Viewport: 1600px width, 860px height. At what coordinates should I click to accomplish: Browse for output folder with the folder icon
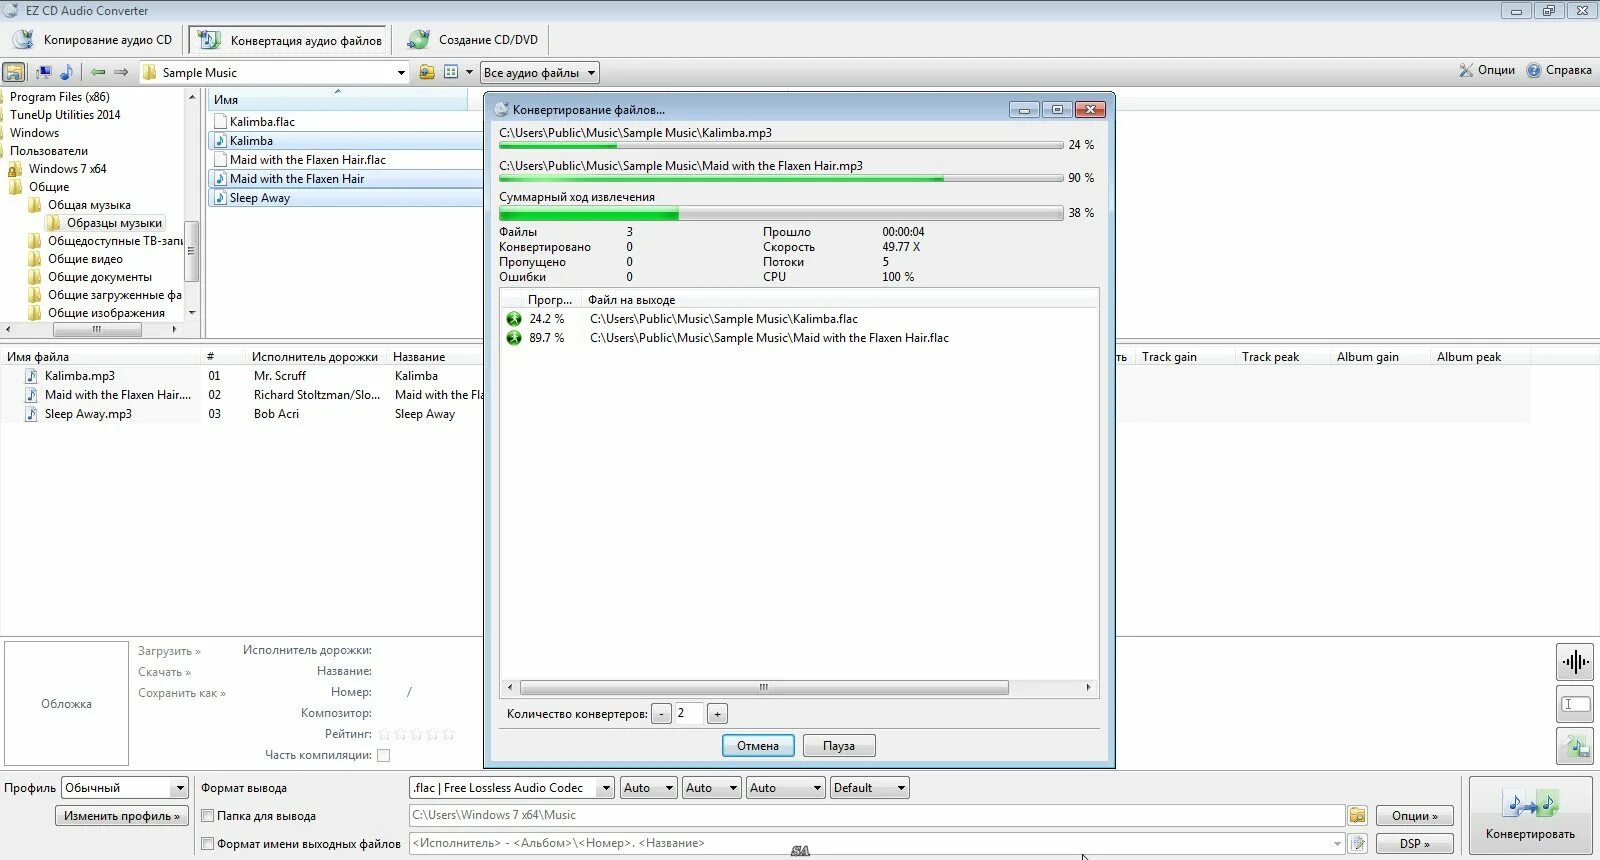click(x=1357, y=816)
